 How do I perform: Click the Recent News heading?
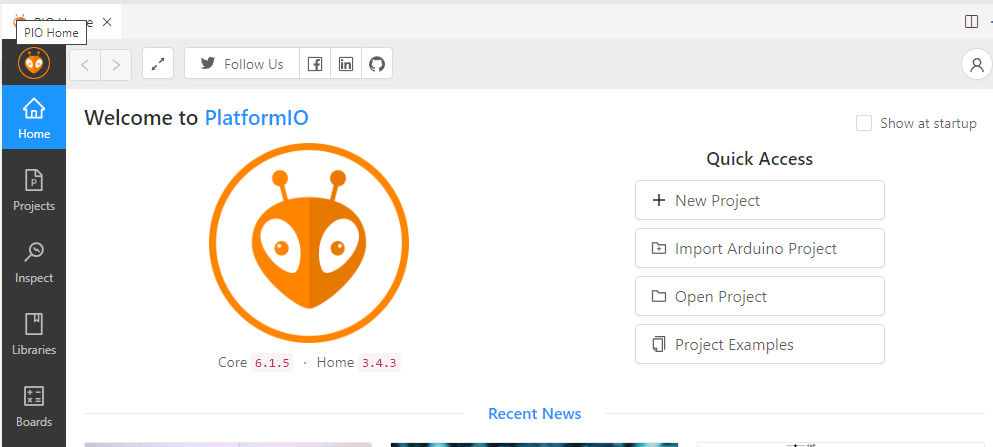(534, 413)
